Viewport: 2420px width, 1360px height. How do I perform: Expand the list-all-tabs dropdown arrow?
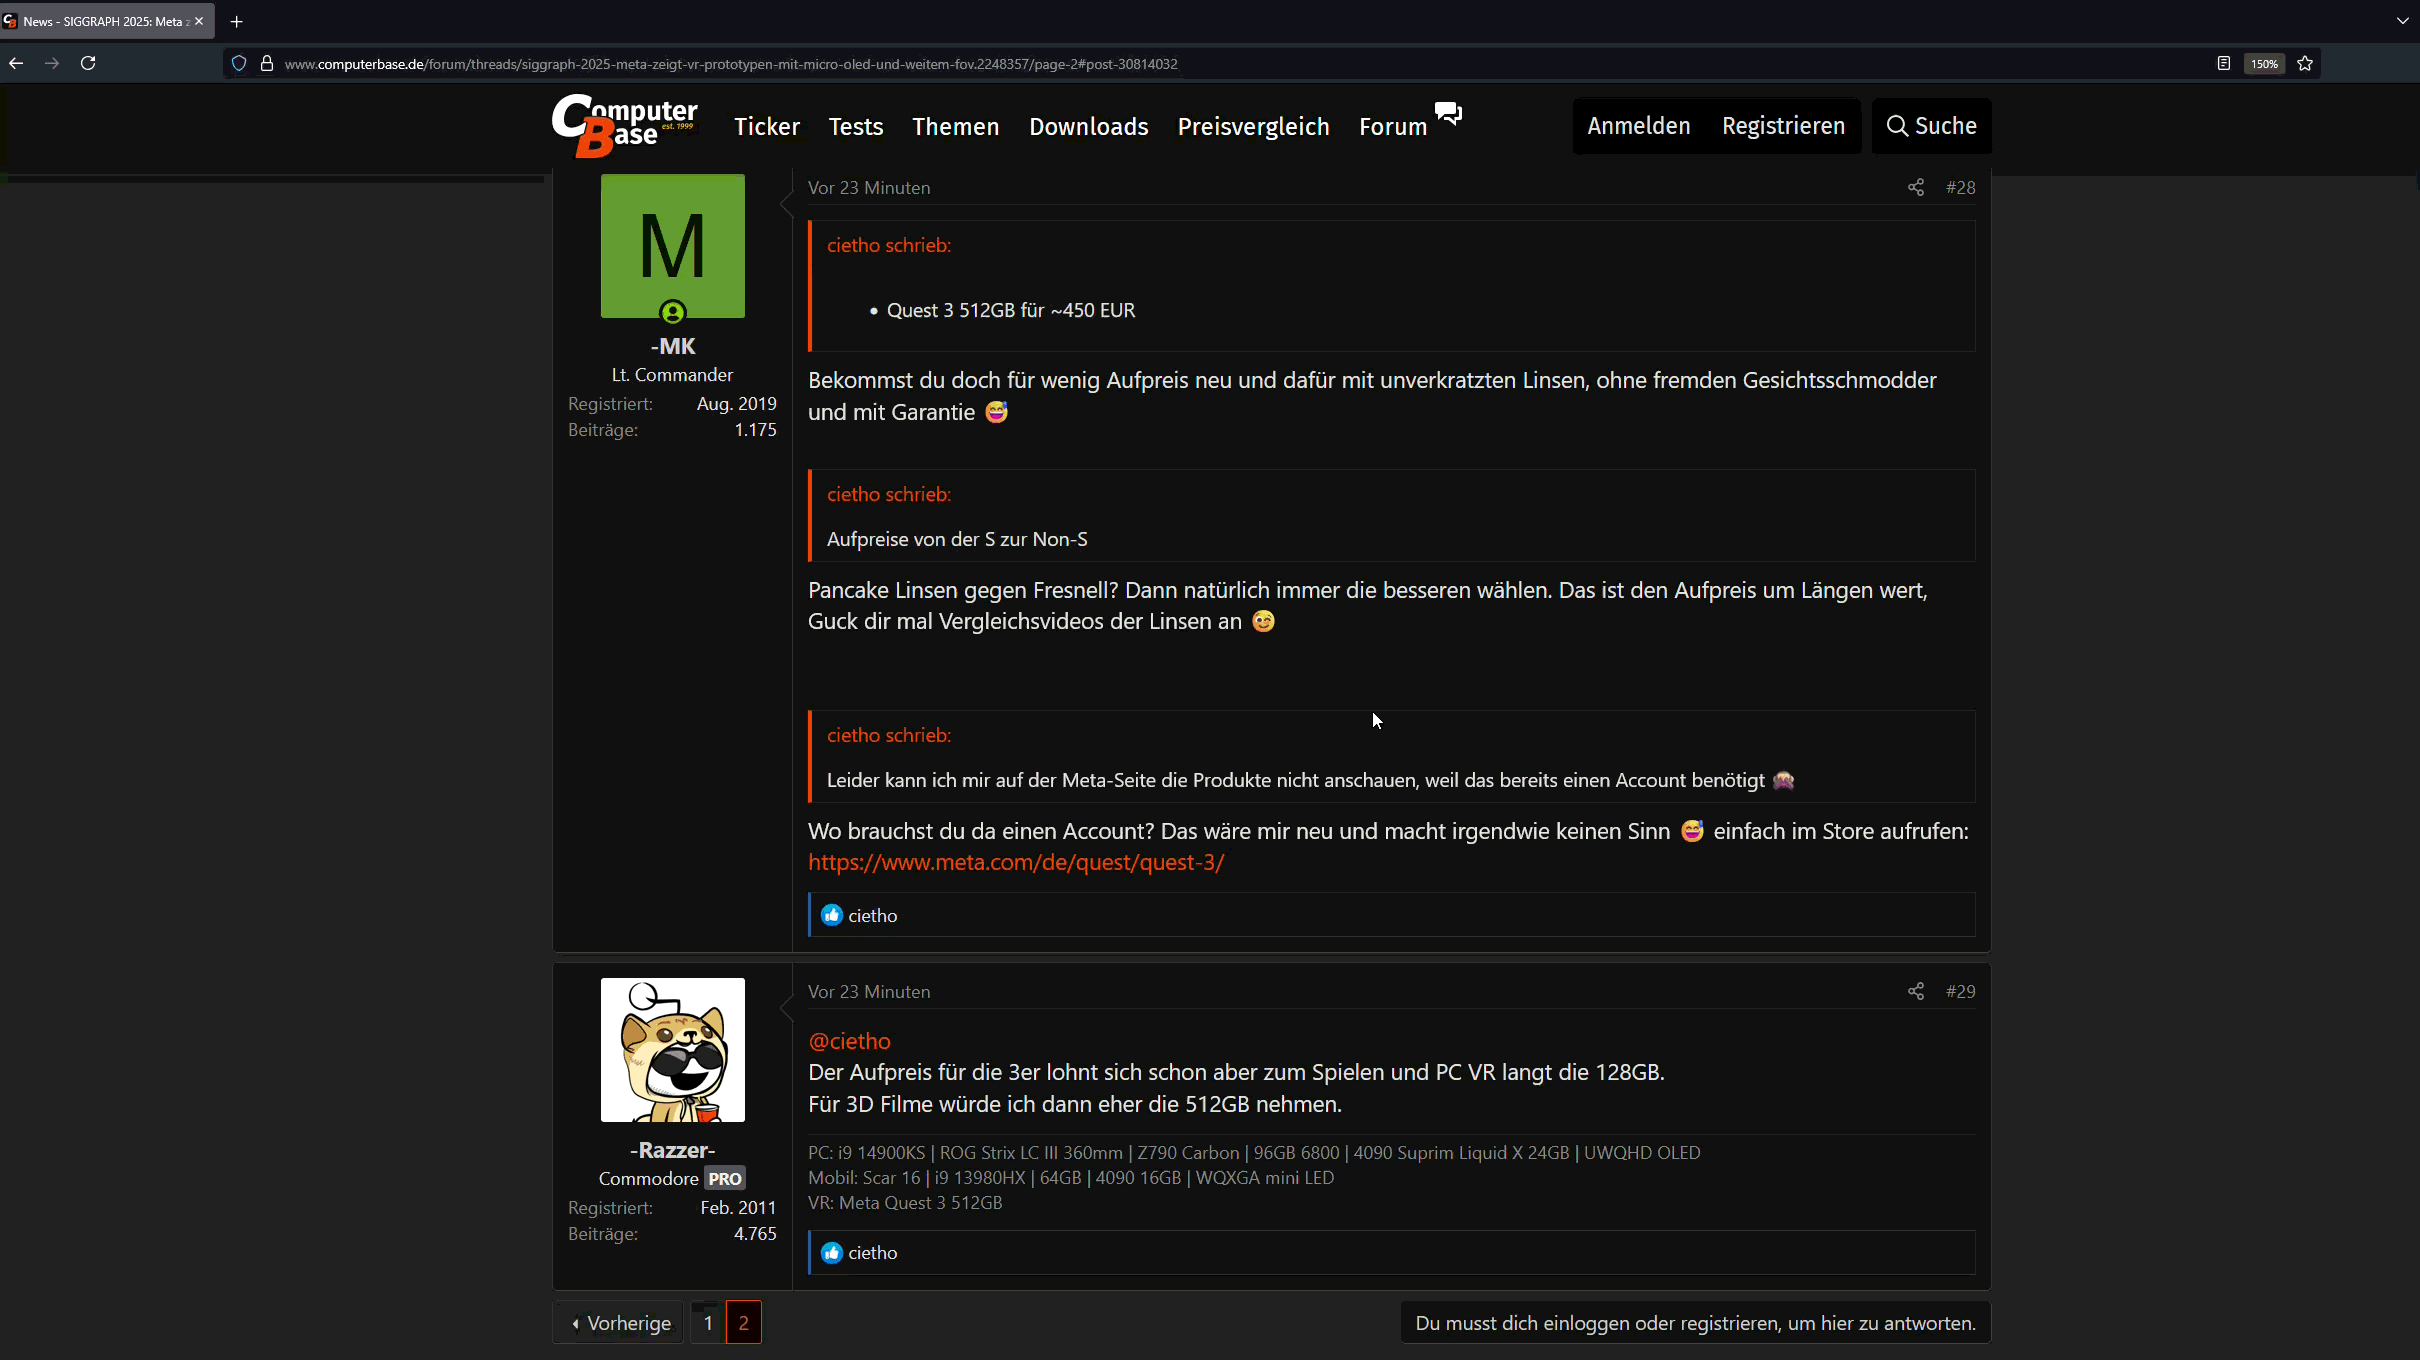click(x=2403, y=21)
